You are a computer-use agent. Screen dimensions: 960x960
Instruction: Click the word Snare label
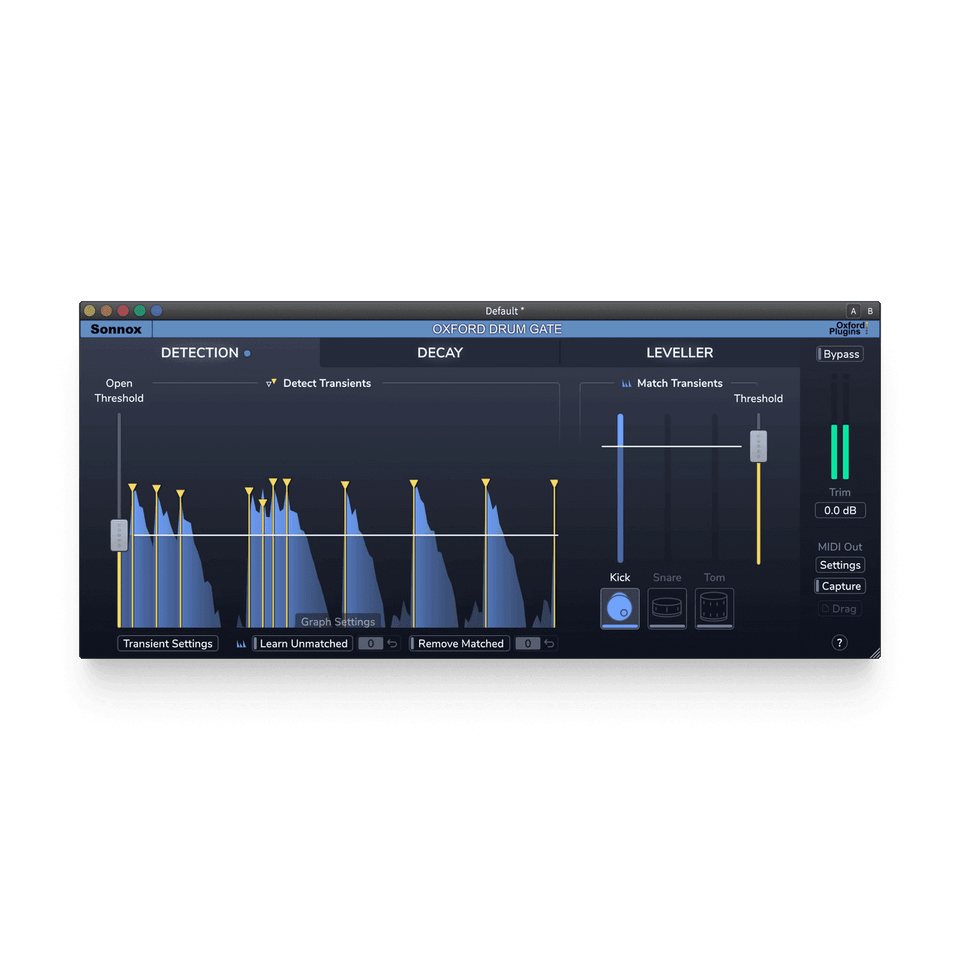pos(667,577)
